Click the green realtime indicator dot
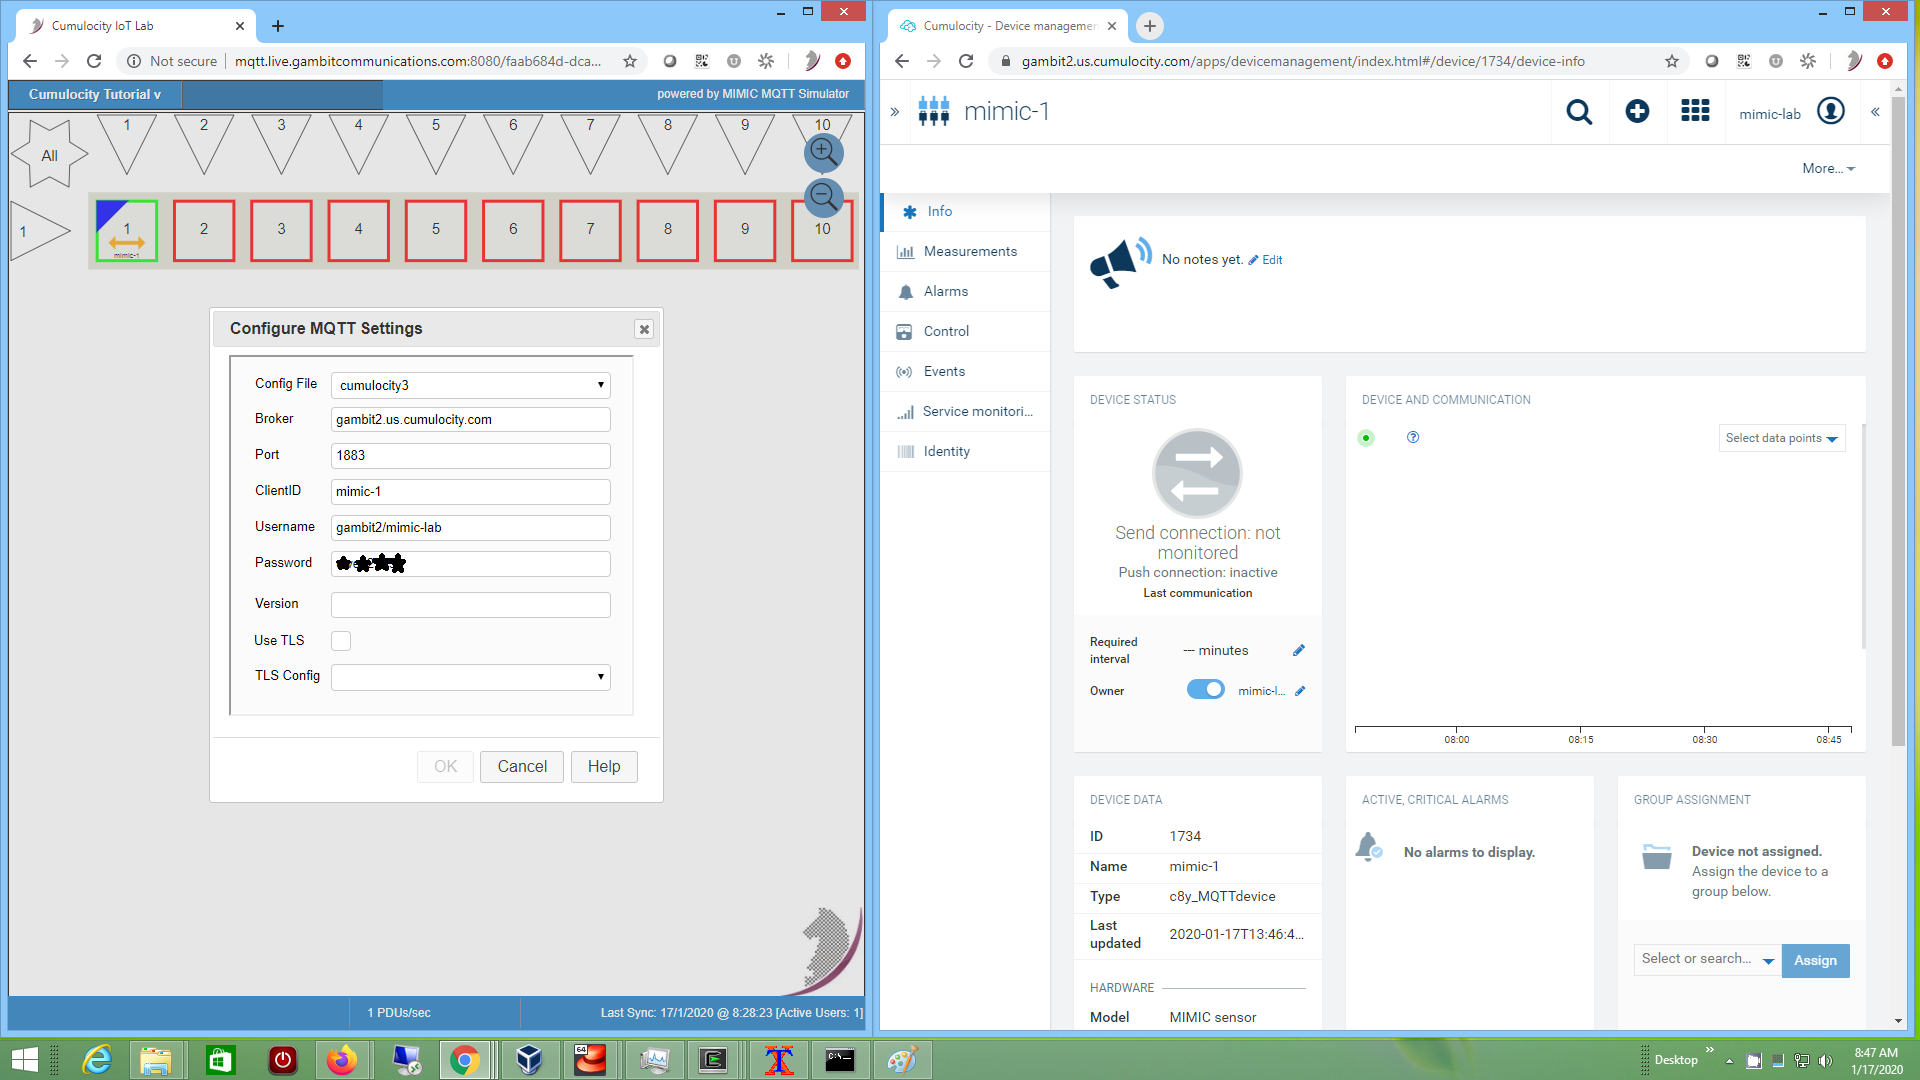This screenshot has width=1920, height=1080. pos(1366,438)
